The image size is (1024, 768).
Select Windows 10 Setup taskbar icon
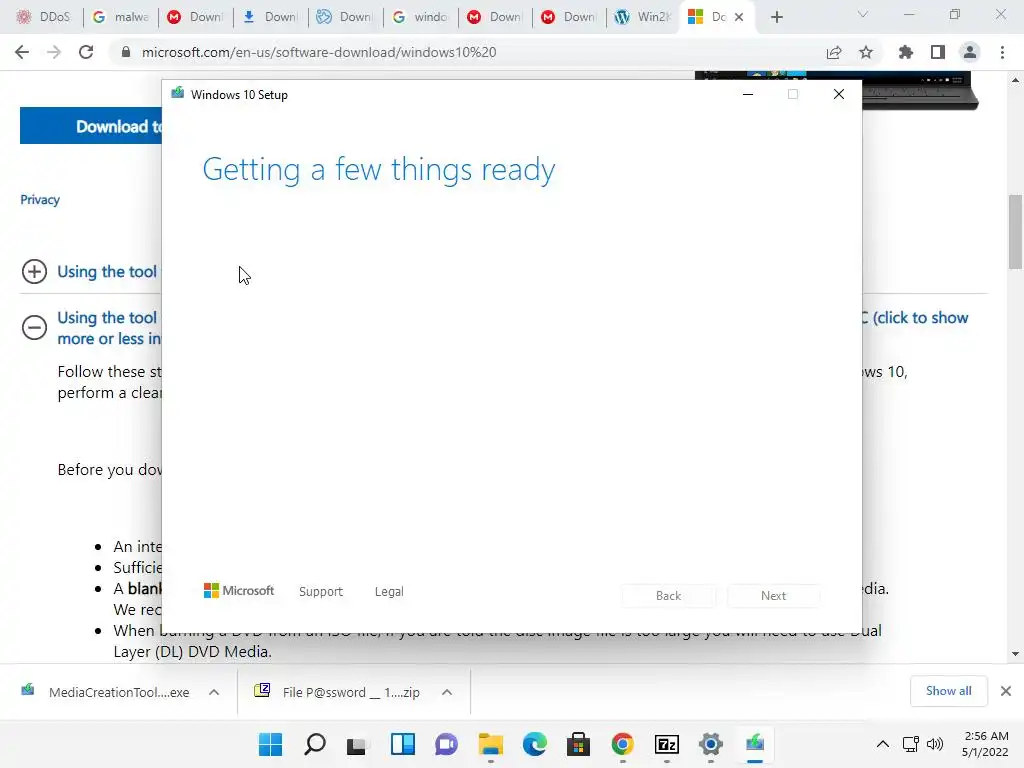pyautogui.click(x=755, y=744)
